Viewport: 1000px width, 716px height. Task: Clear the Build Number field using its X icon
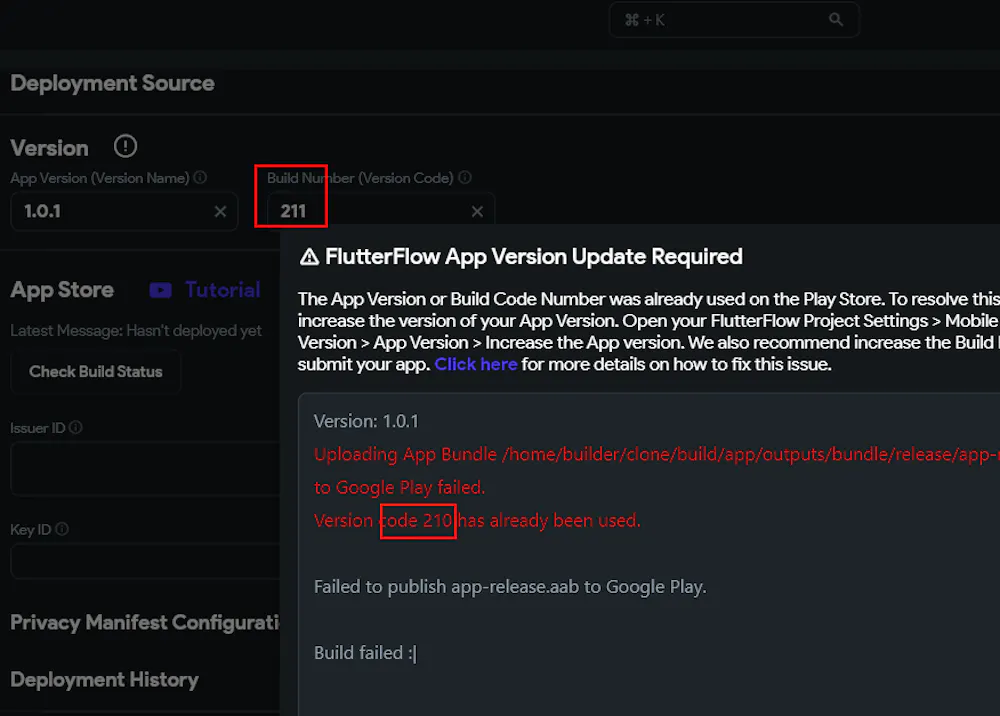click(x=477, y=211)
